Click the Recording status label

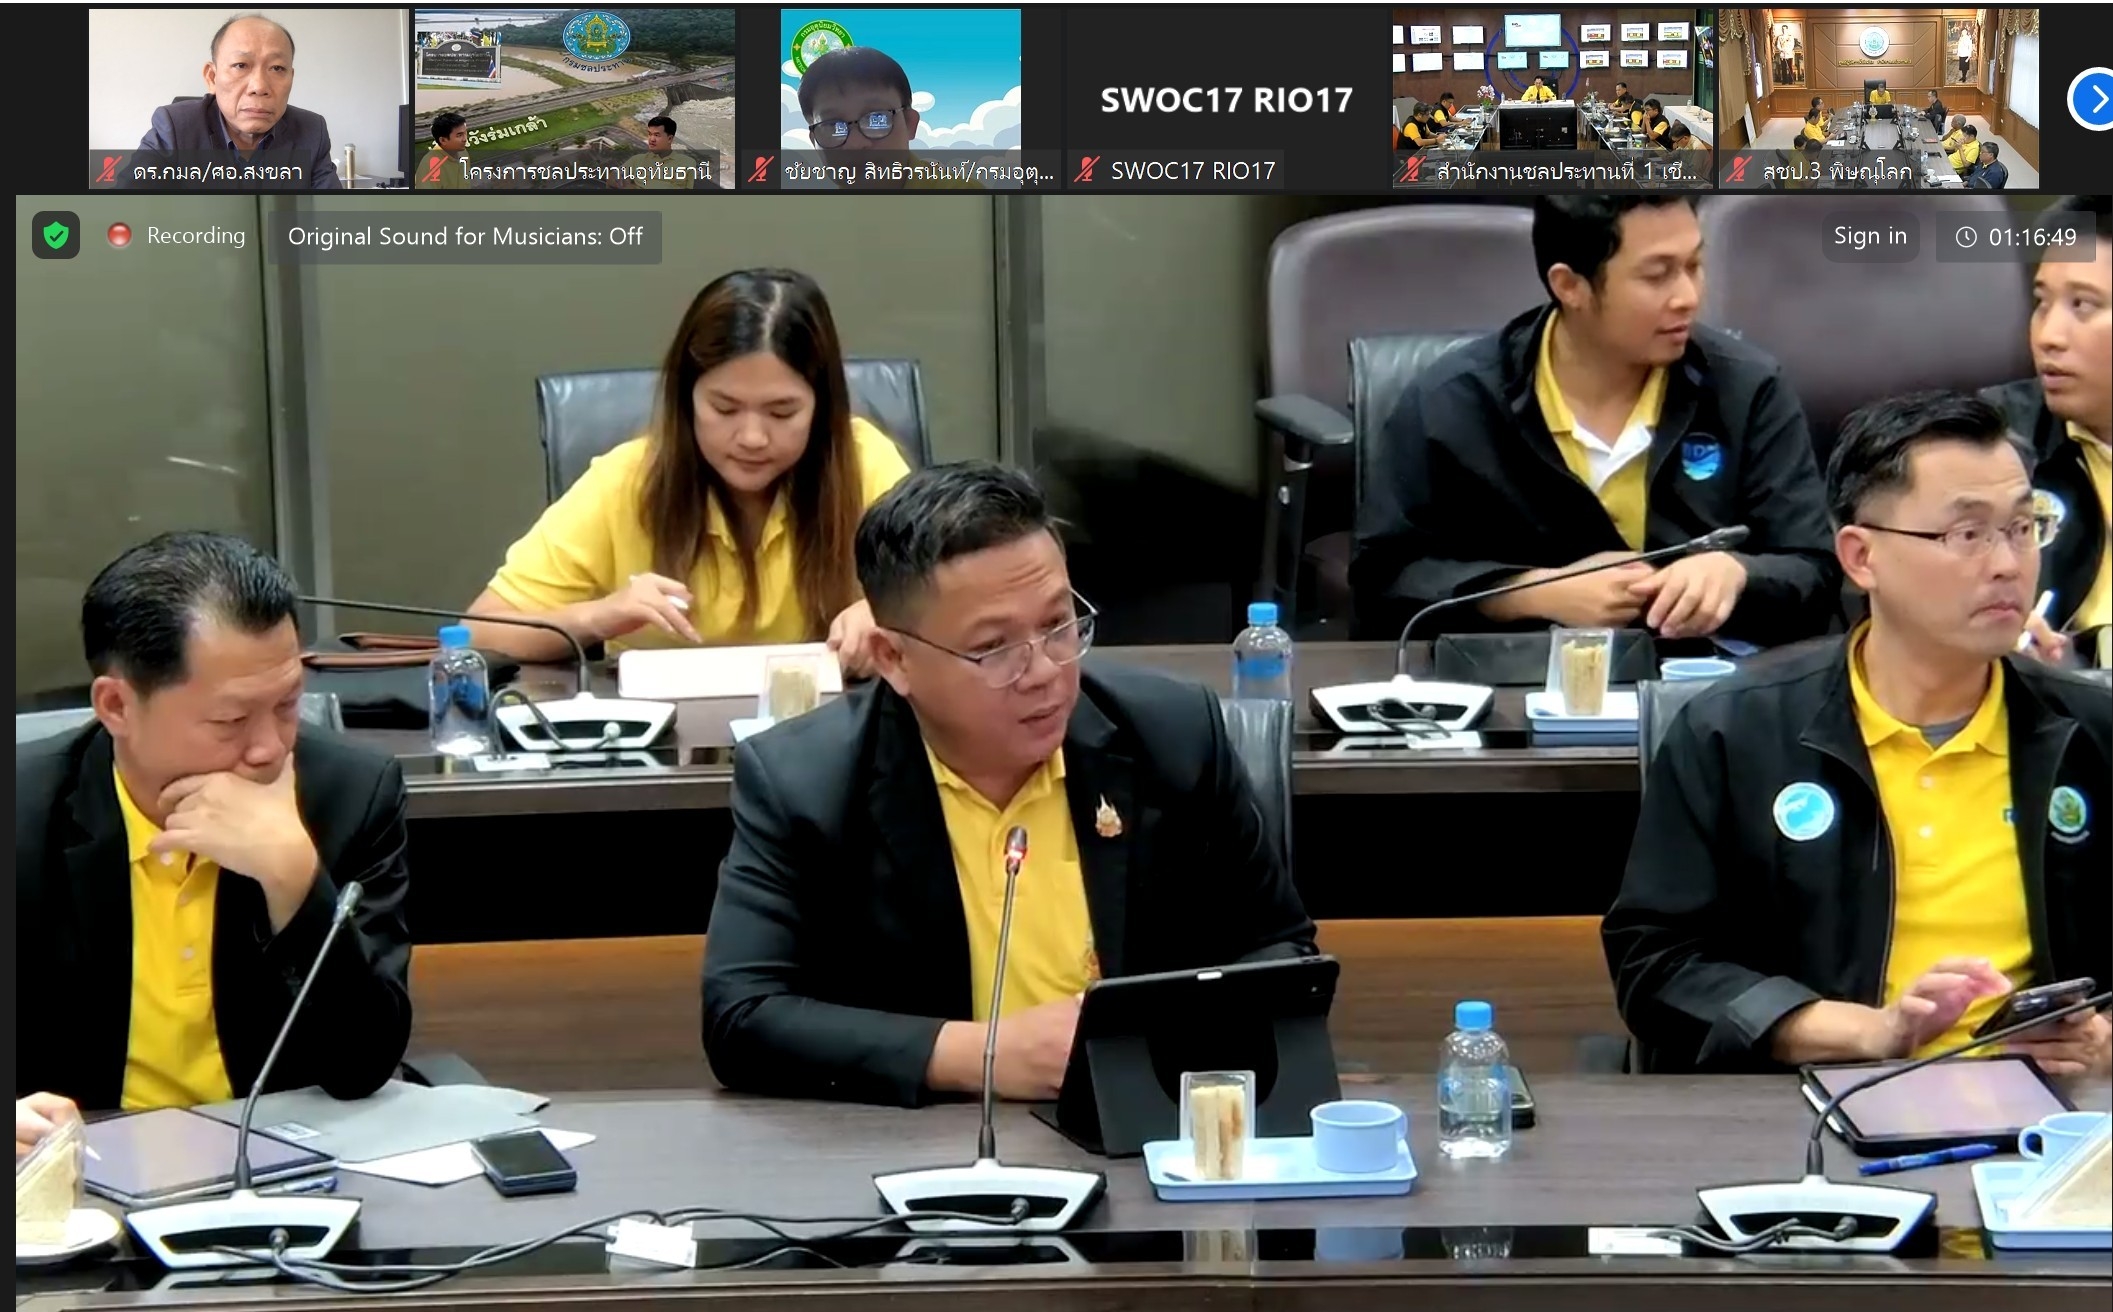click(195, 236)
